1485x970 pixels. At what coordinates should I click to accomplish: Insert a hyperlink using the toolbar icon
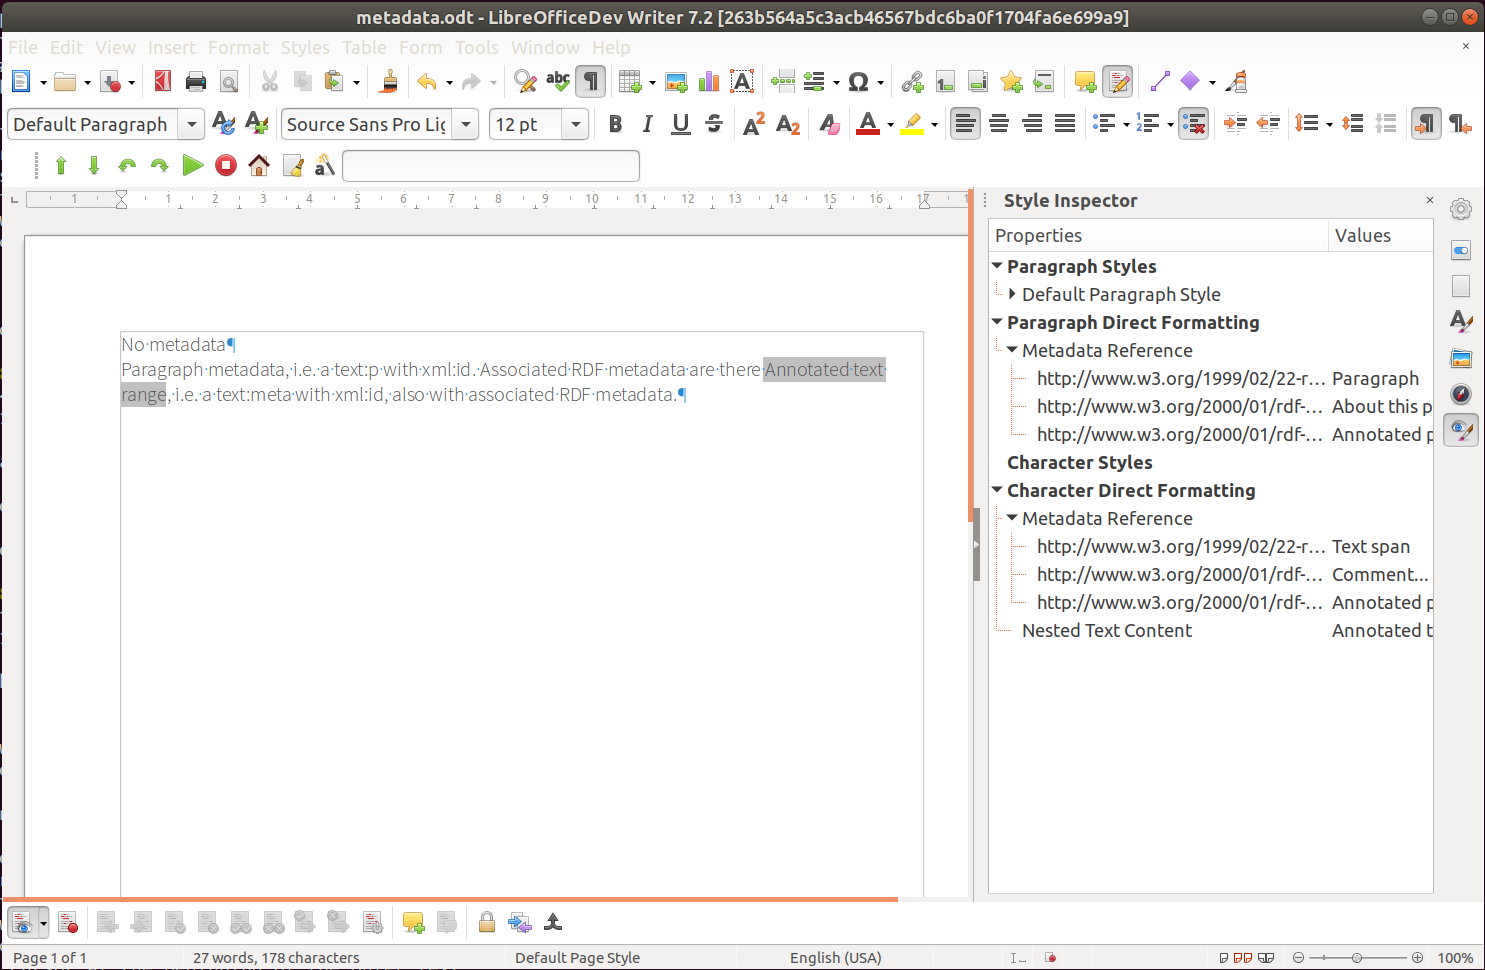[x=911, y=81]
